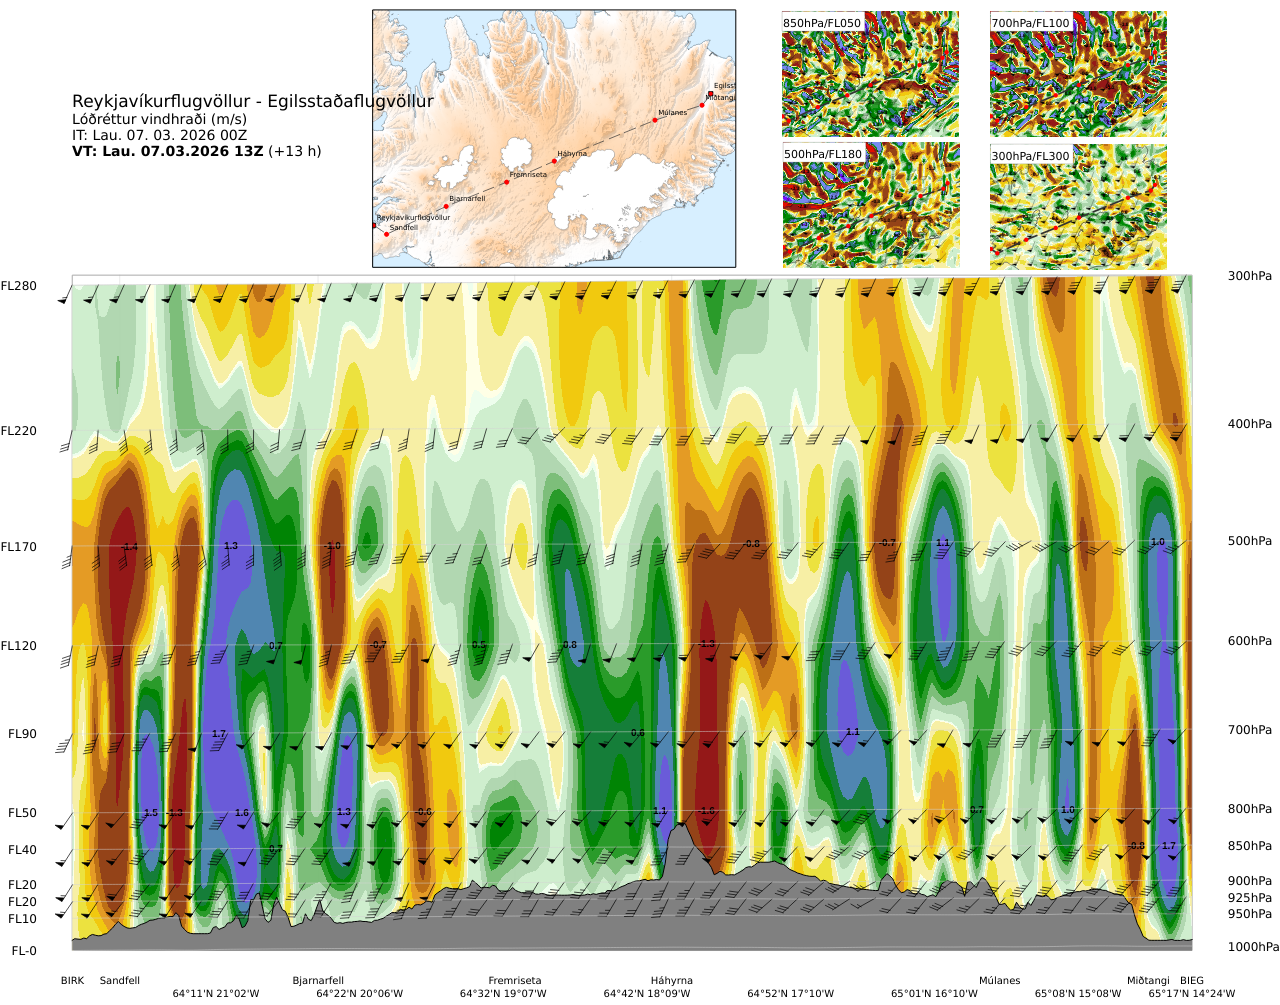Click the Múlanes label on the bottom axis
This screenshot has height=1005, width=1280.
[x=1000, y=981]
